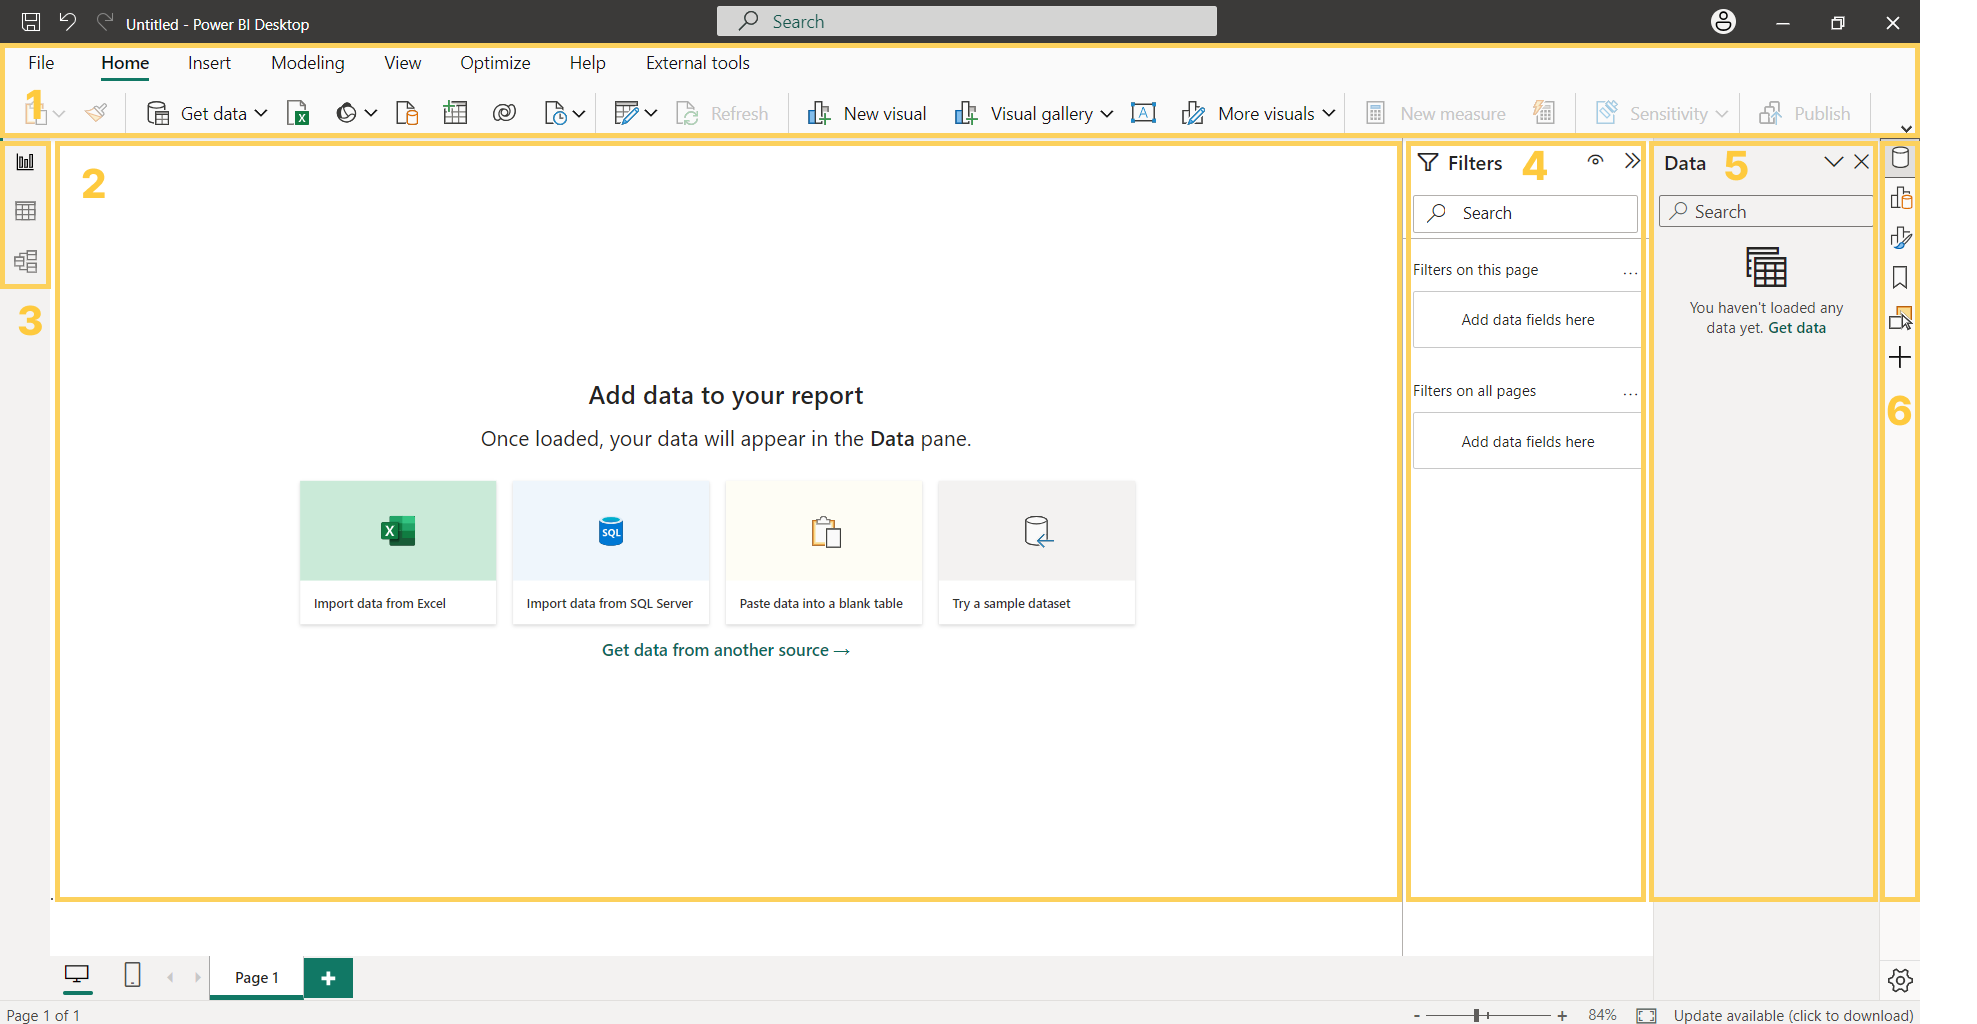
Task: Collapse the Filters pane with chevrons
Action: [x=1632, y=161]
